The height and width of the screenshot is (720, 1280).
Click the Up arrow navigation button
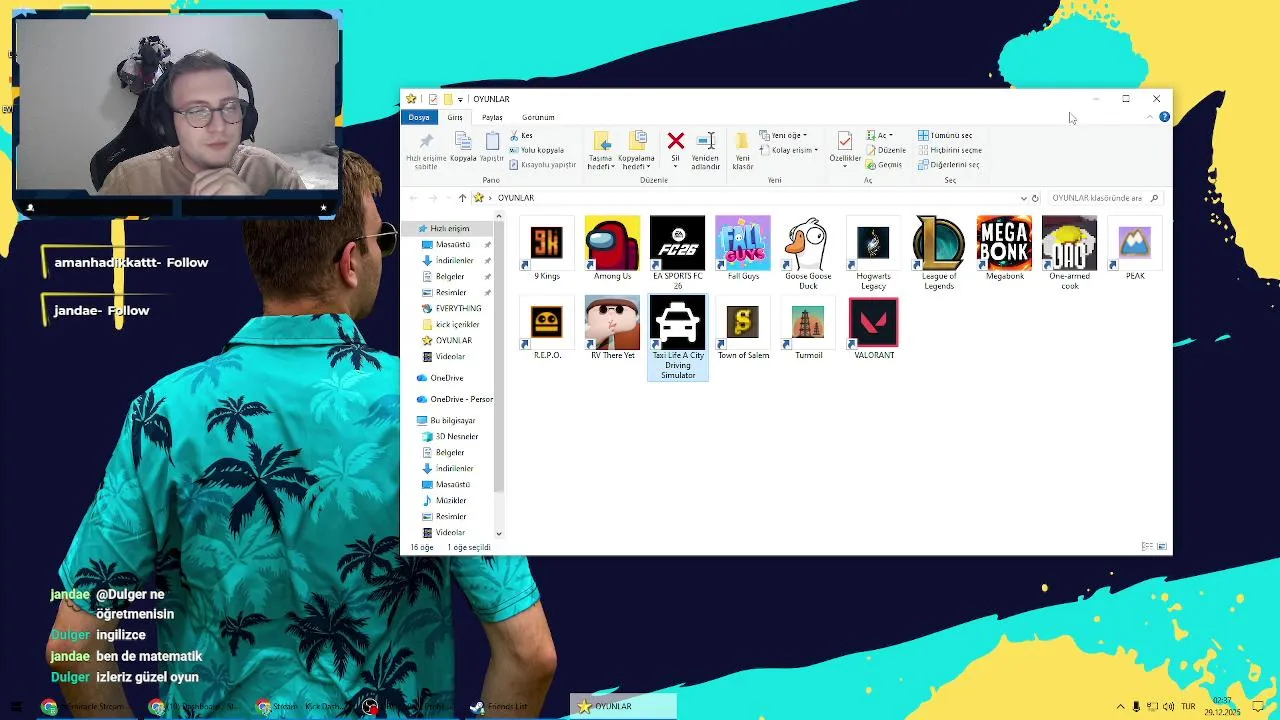462,198
